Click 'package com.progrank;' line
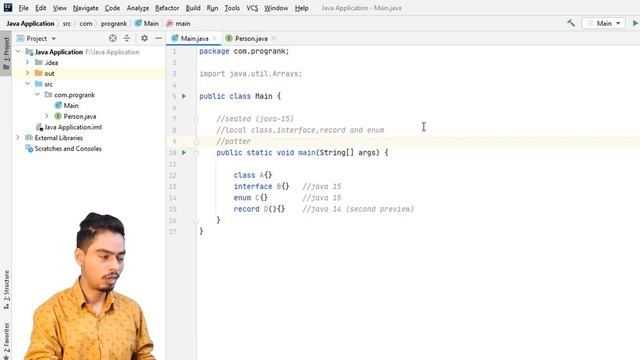The image size is (640, 360). pyautogui.click(x=244, y=51)
